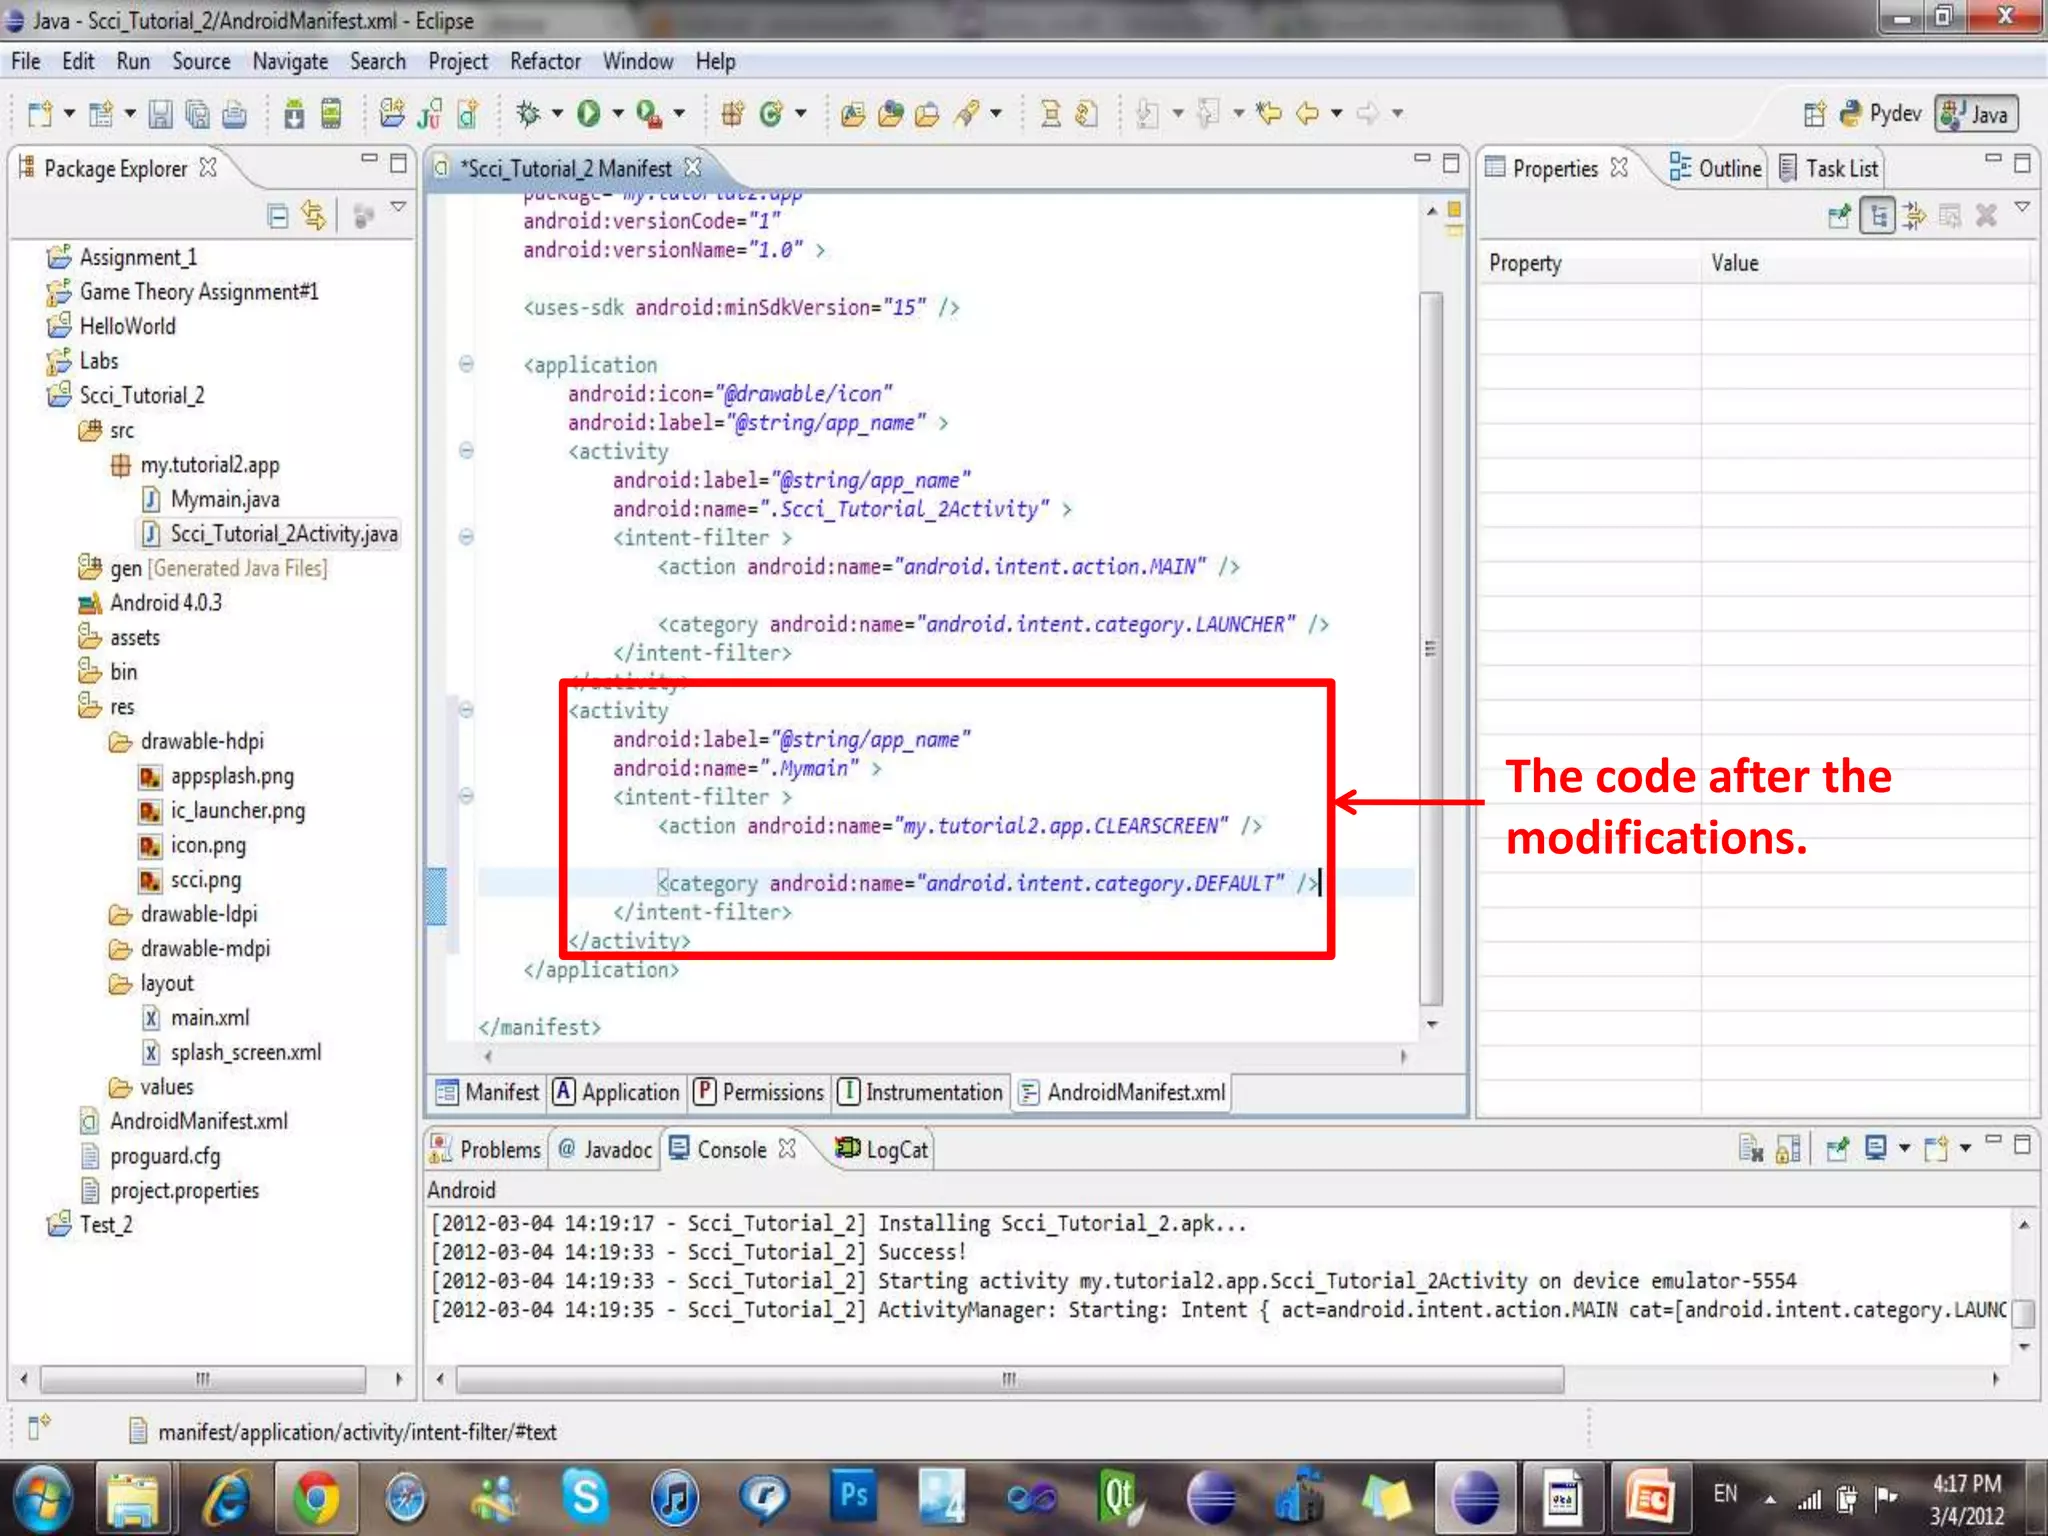This screenshot has width=2048, height=1536.
Task: Click the Debug bug icon
Action: point(528,114)
